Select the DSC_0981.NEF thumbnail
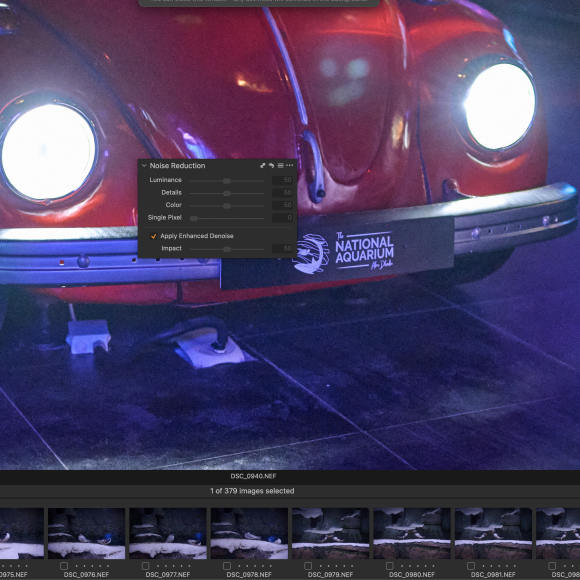 493,533
